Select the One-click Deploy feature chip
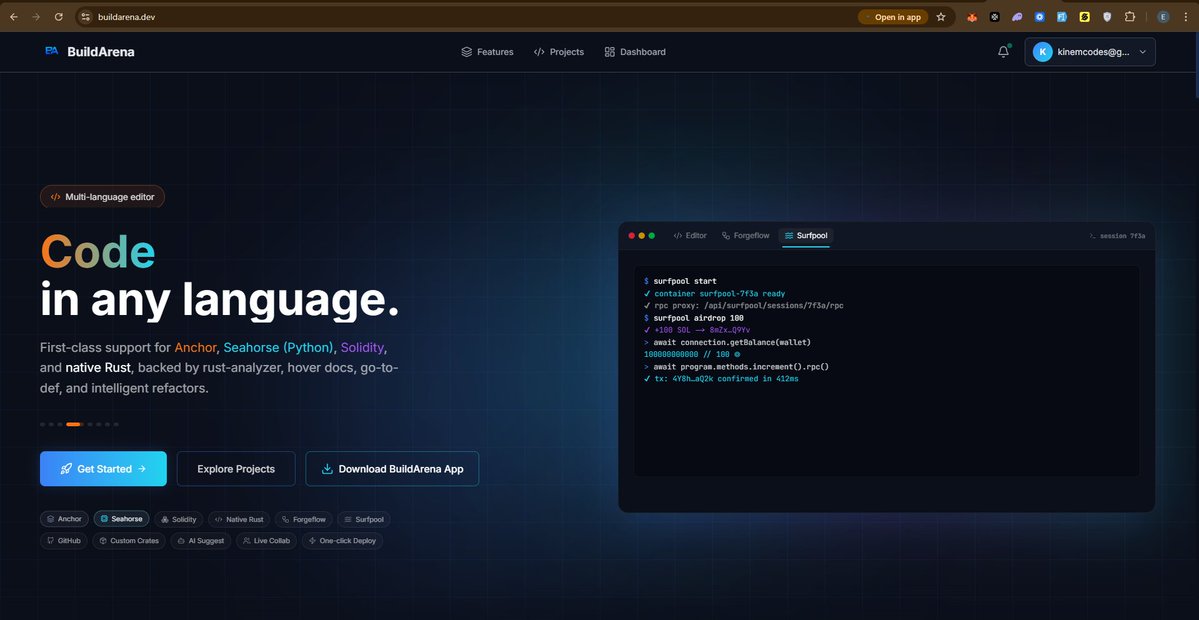 coord(343,540)
